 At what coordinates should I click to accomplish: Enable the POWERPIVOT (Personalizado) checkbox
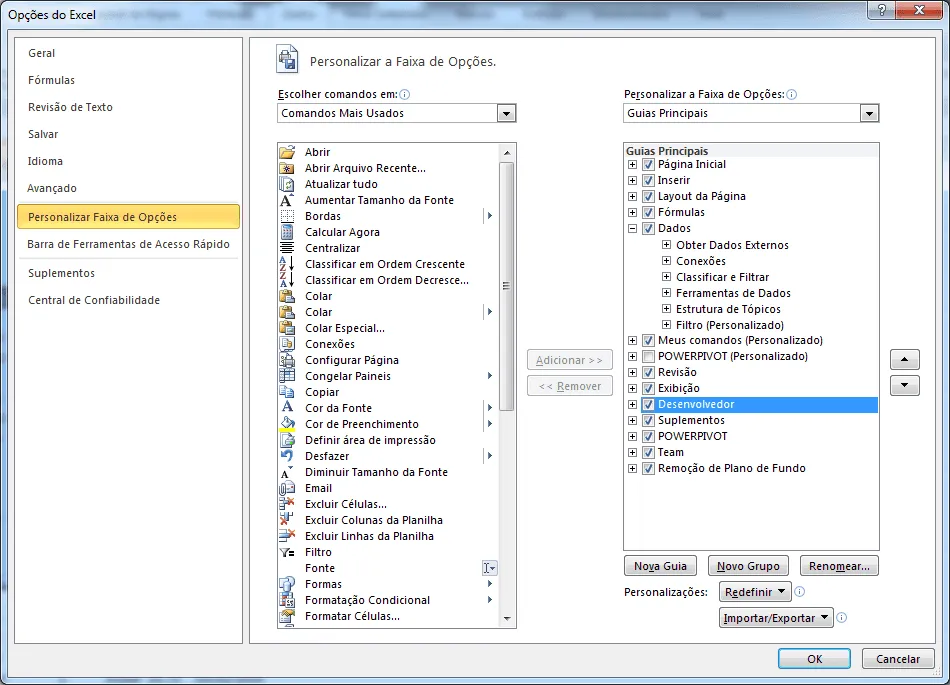pyautogui.click(x=648, y=356)
